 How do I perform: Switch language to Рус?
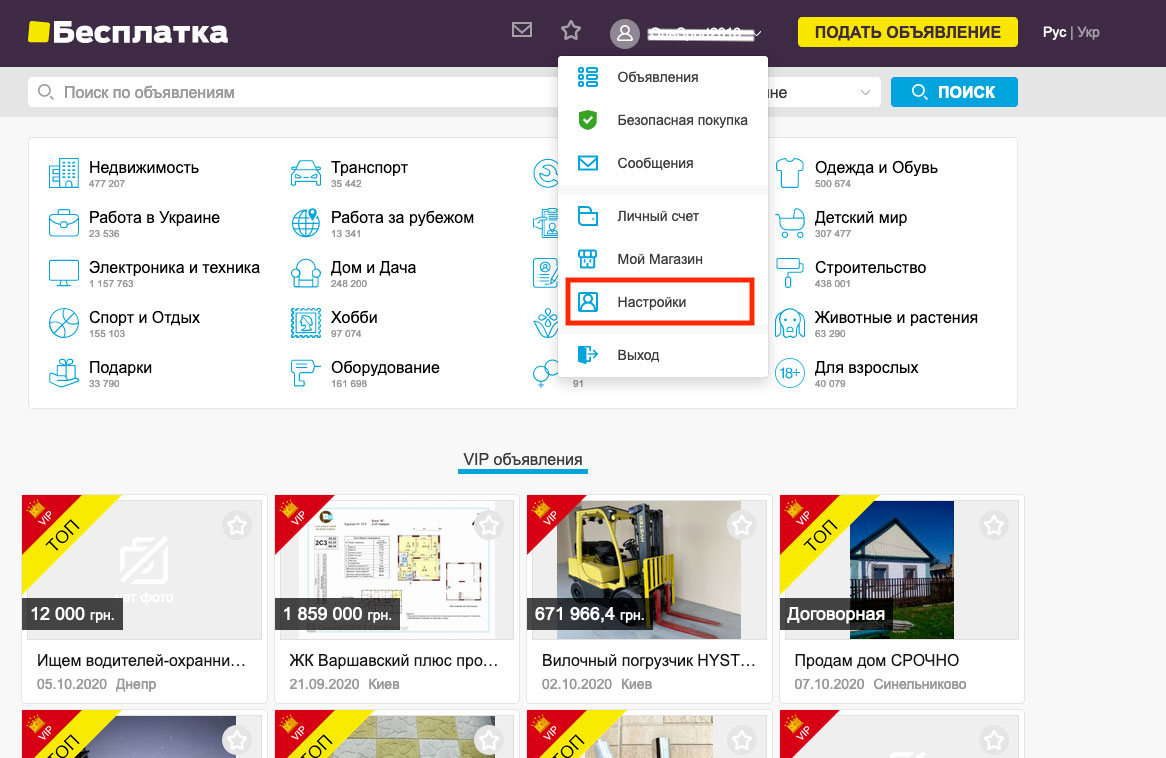pyautogui.click(x=1054, y=32)
